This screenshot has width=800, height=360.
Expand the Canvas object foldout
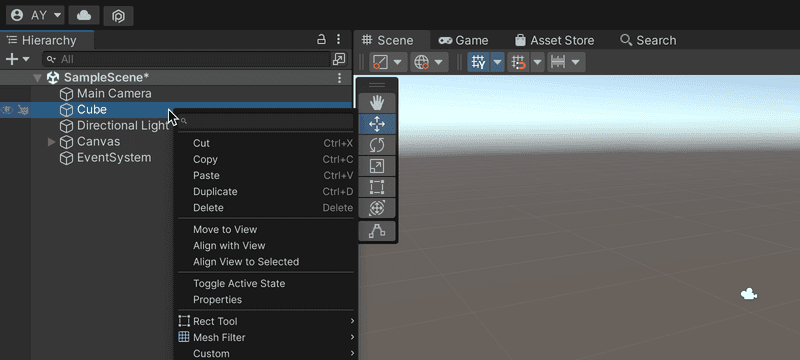point(51,142)
